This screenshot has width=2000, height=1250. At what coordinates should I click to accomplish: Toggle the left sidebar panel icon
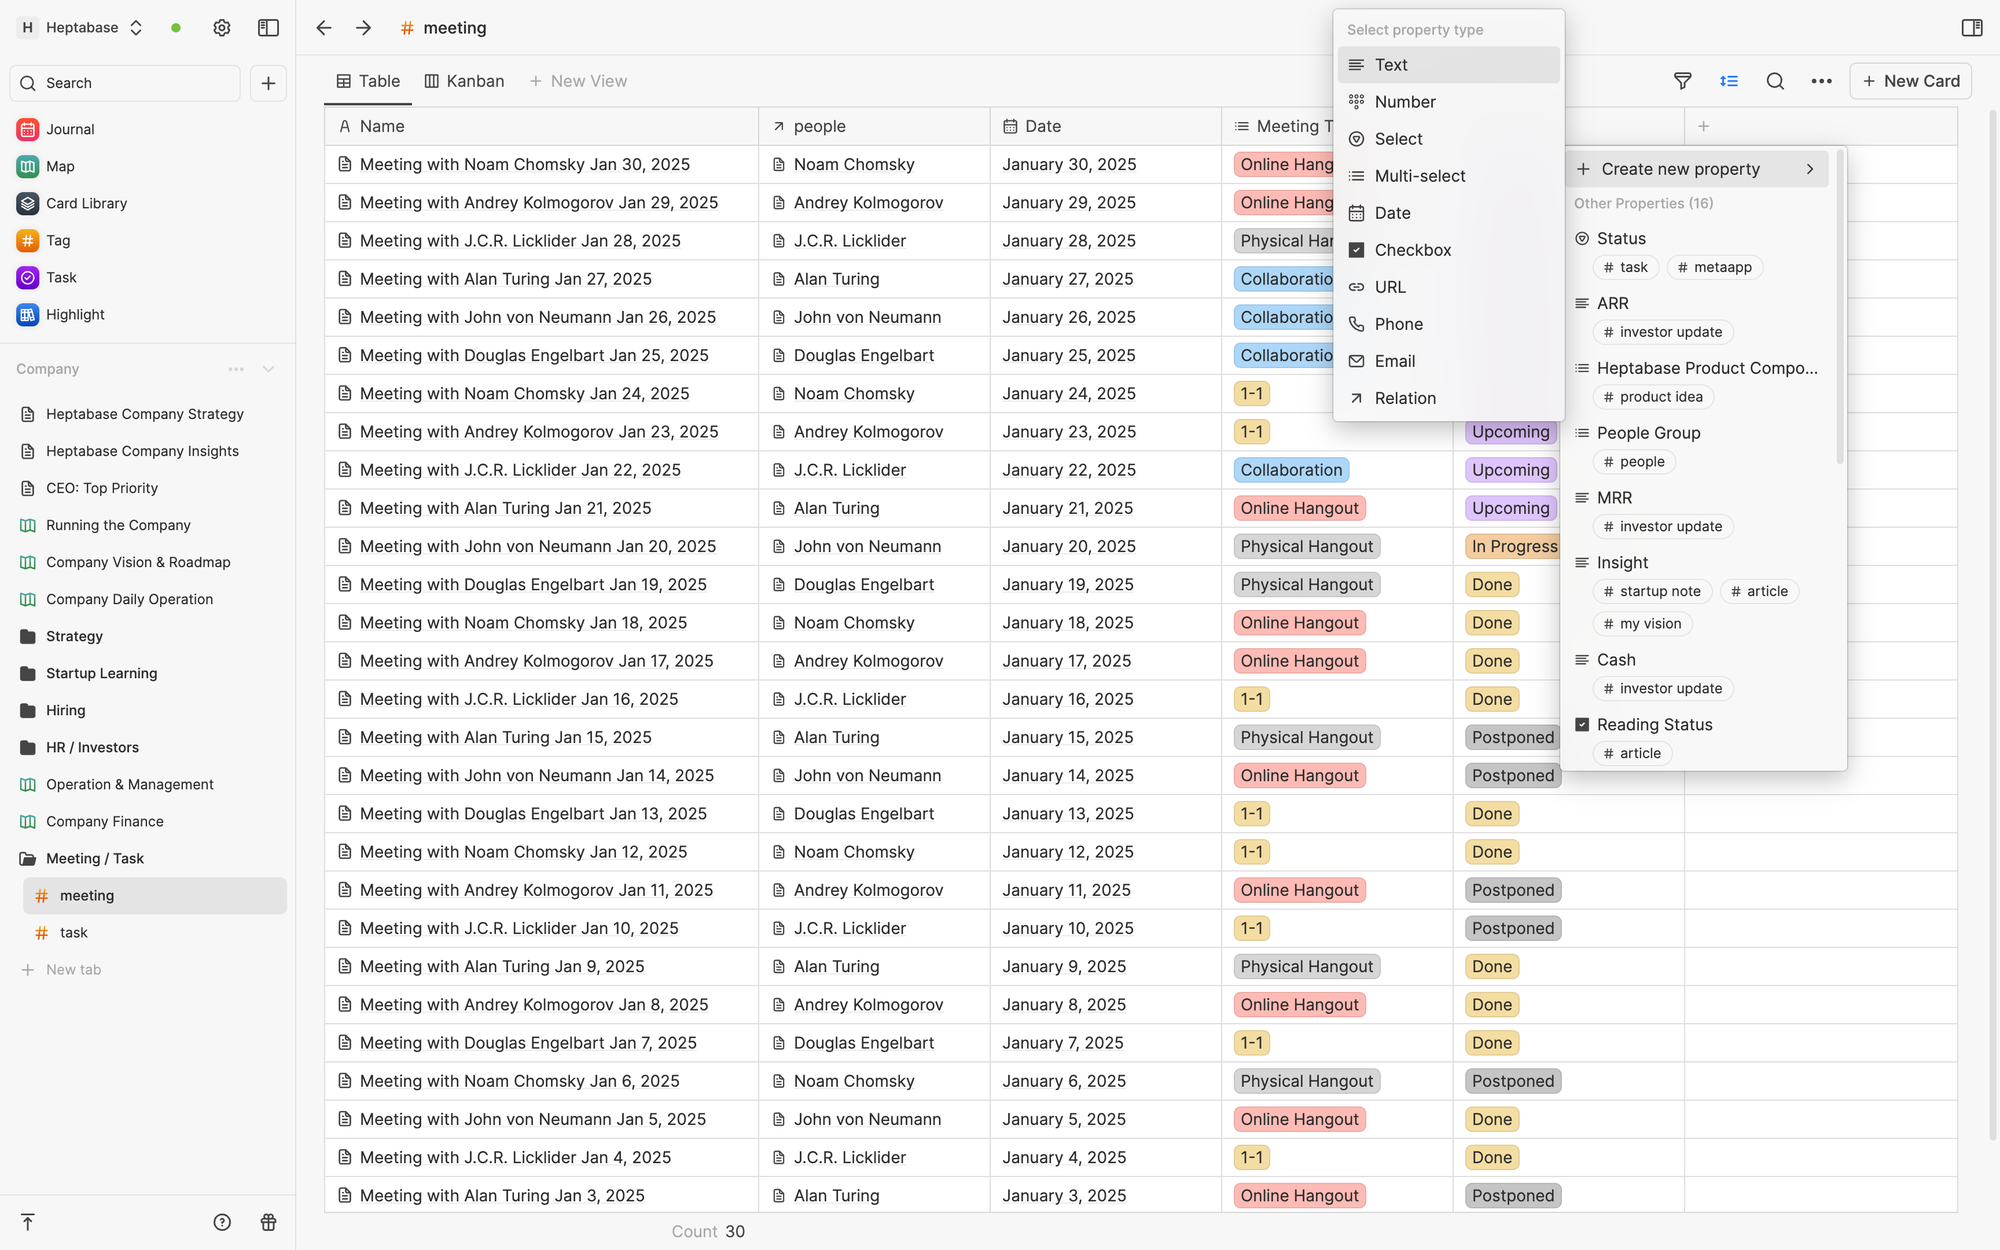[268, 28]
